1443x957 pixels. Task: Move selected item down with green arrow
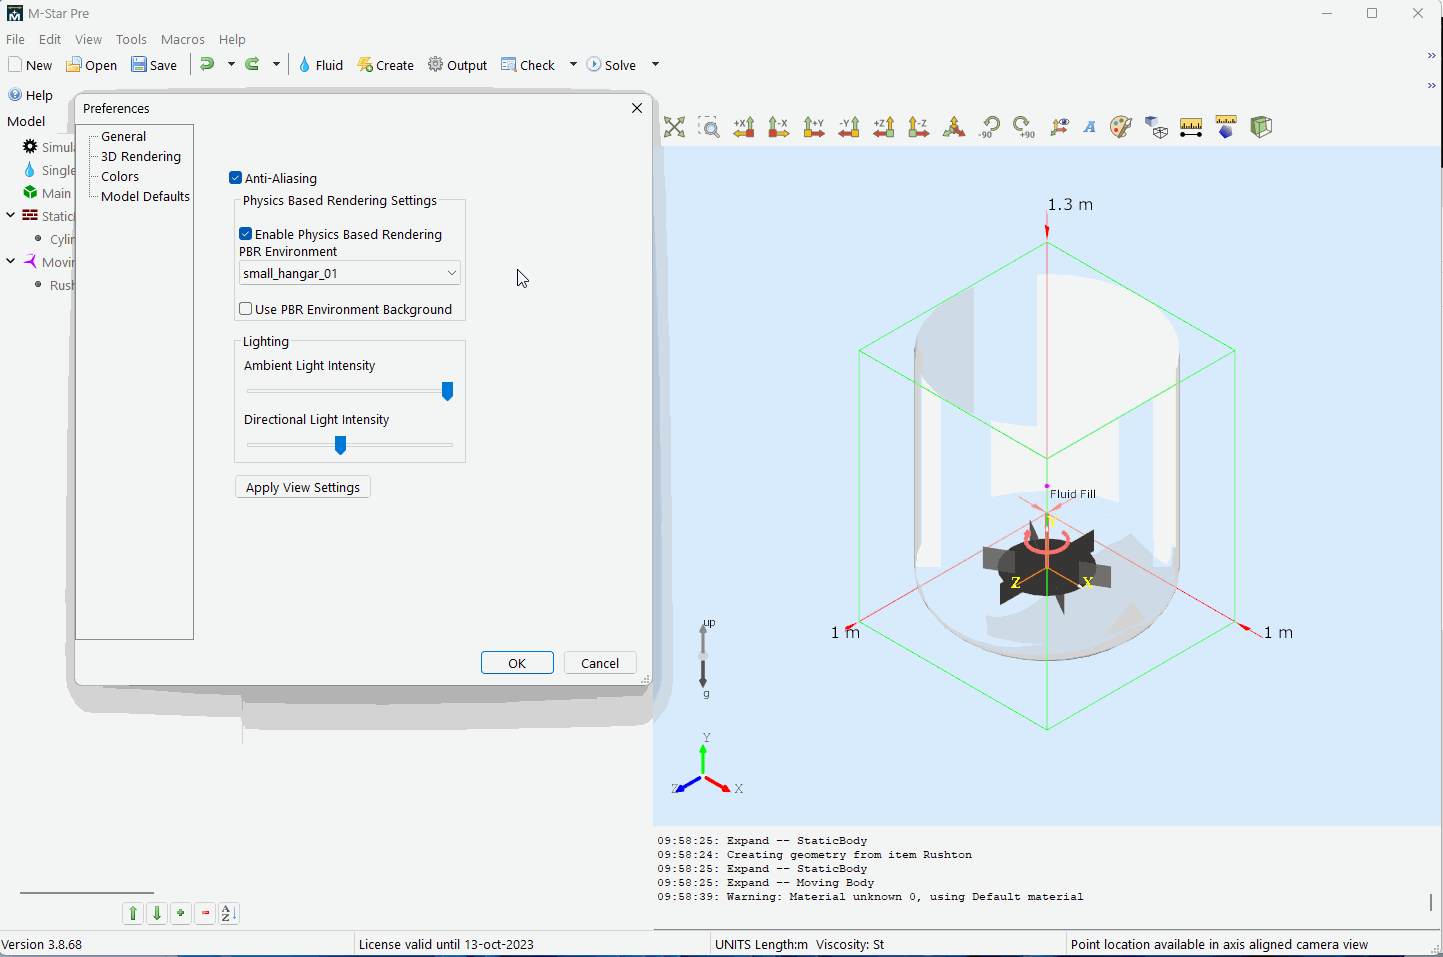[x=157, y=913]
